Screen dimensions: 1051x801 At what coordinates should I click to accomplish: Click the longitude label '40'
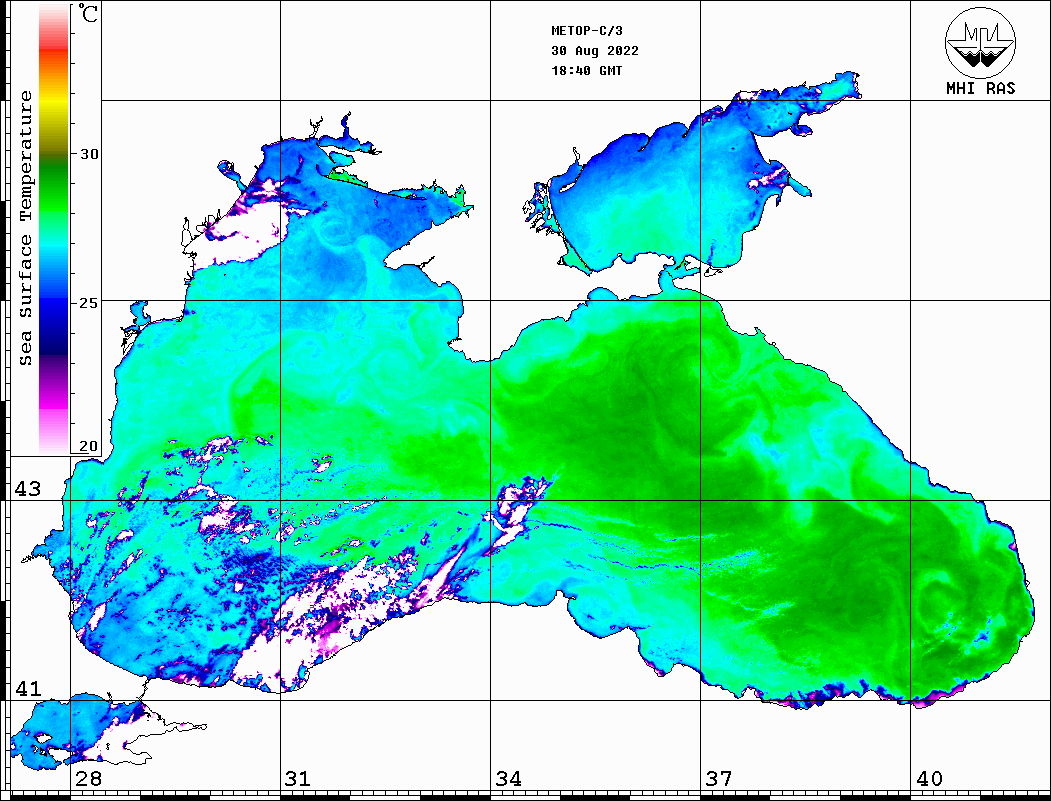point(929,779)
